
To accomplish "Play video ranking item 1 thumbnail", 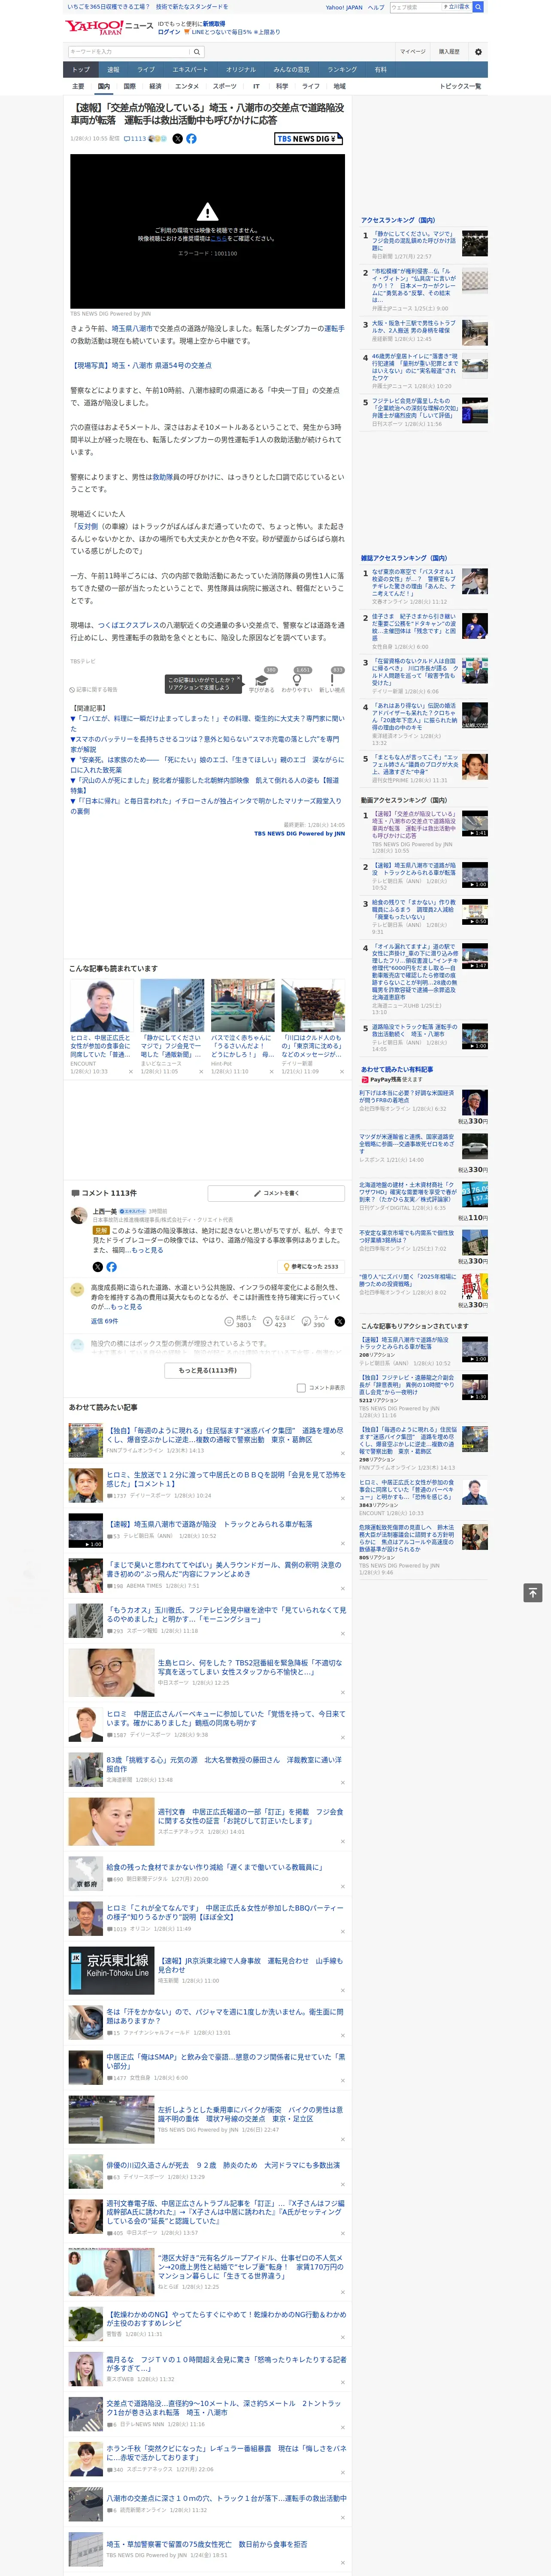I will 474,823.
